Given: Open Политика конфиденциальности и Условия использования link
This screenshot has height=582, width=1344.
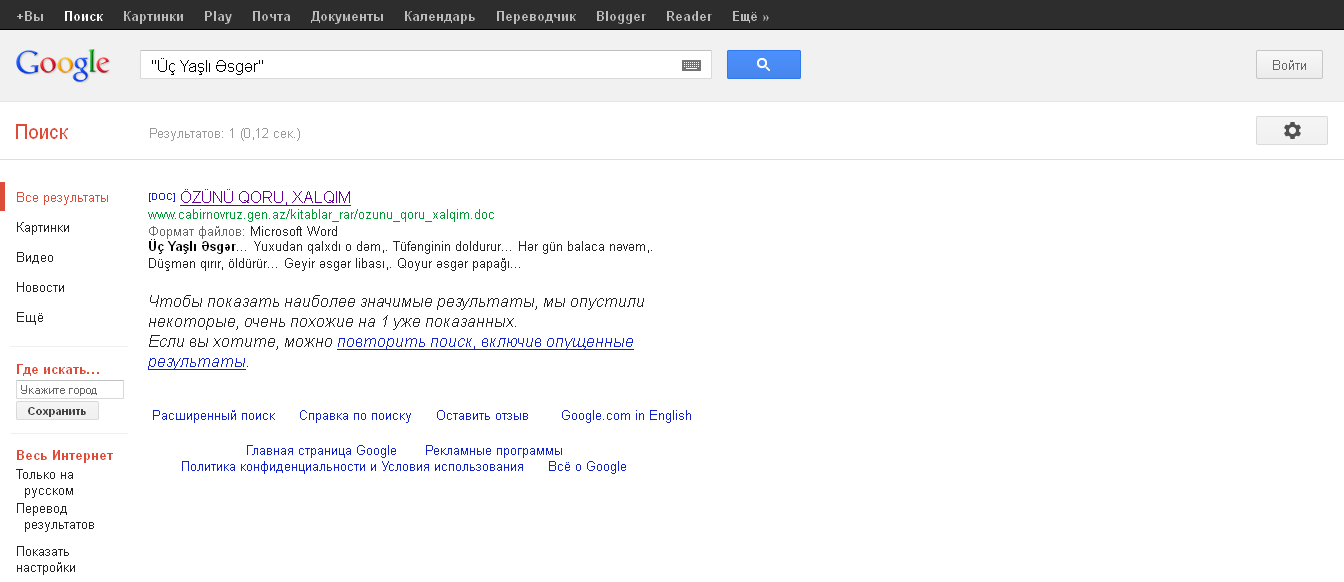Looking at the screenshot, I should [352, 467].
